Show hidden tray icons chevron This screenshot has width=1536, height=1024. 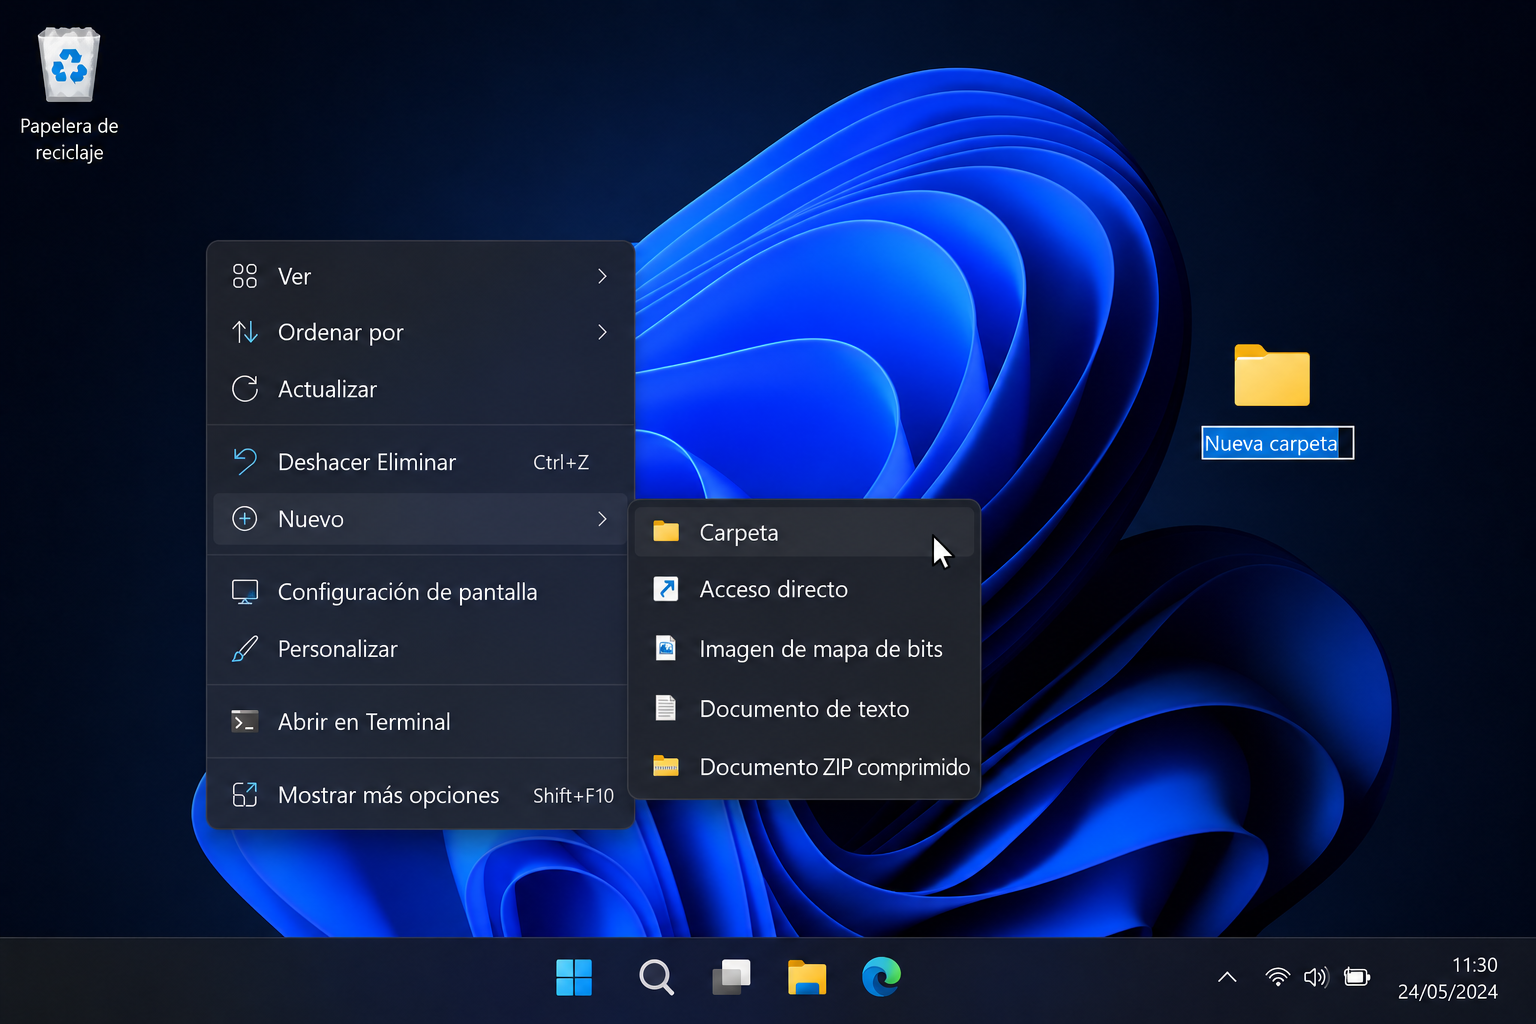(1227, 978)
